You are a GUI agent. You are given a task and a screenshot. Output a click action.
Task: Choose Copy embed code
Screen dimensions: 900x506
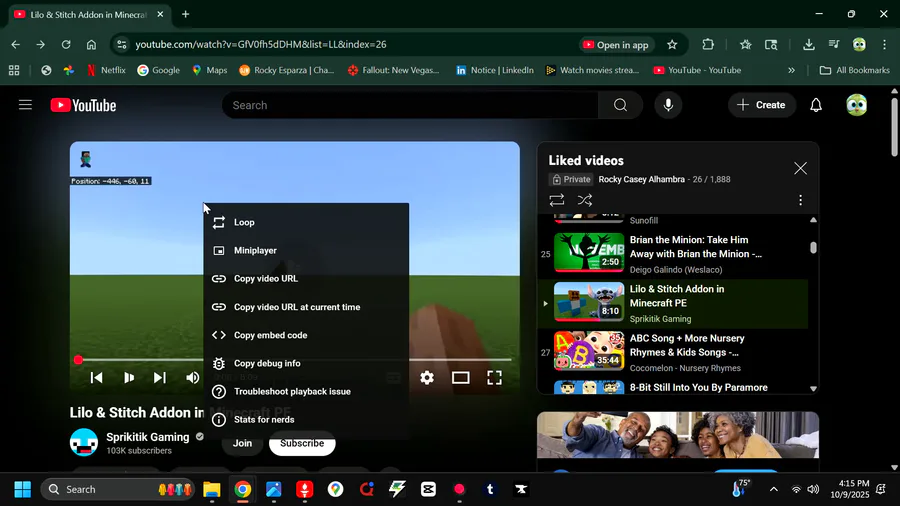coord(306,335)
